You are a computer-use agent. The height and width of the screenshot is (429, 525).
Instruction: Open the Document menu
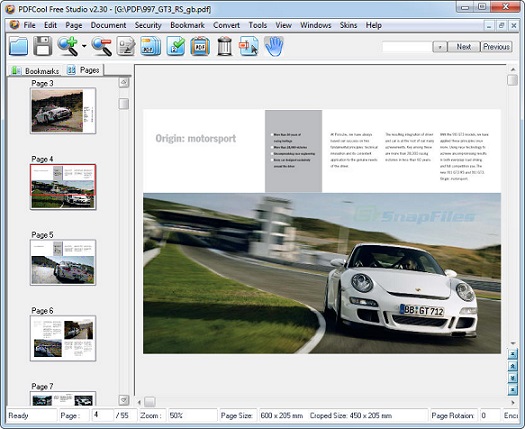coord(108,25)
